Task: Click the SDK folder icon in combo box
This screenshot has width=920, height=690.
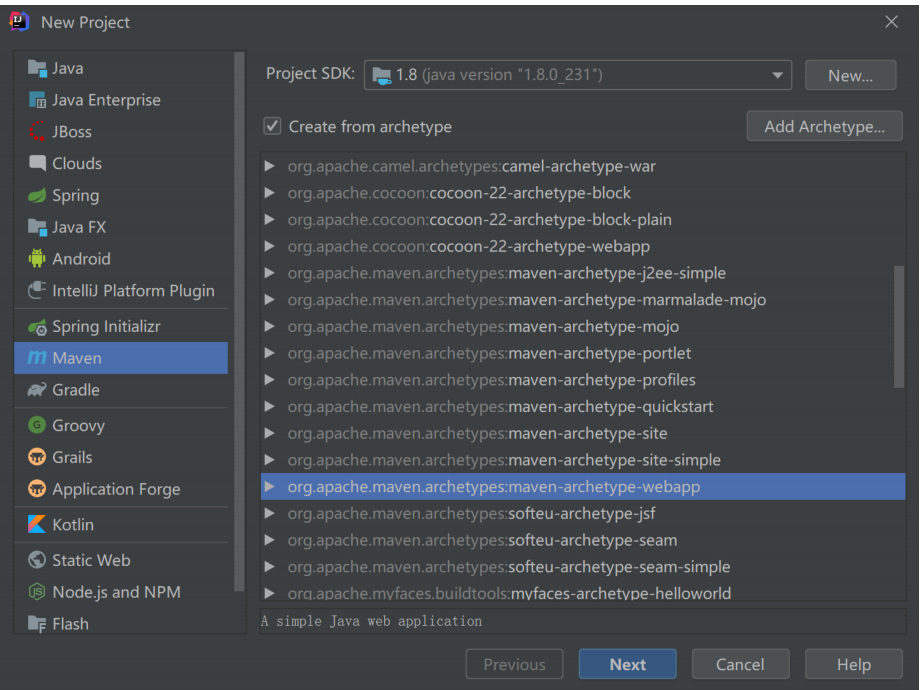Action: point(382,75)
